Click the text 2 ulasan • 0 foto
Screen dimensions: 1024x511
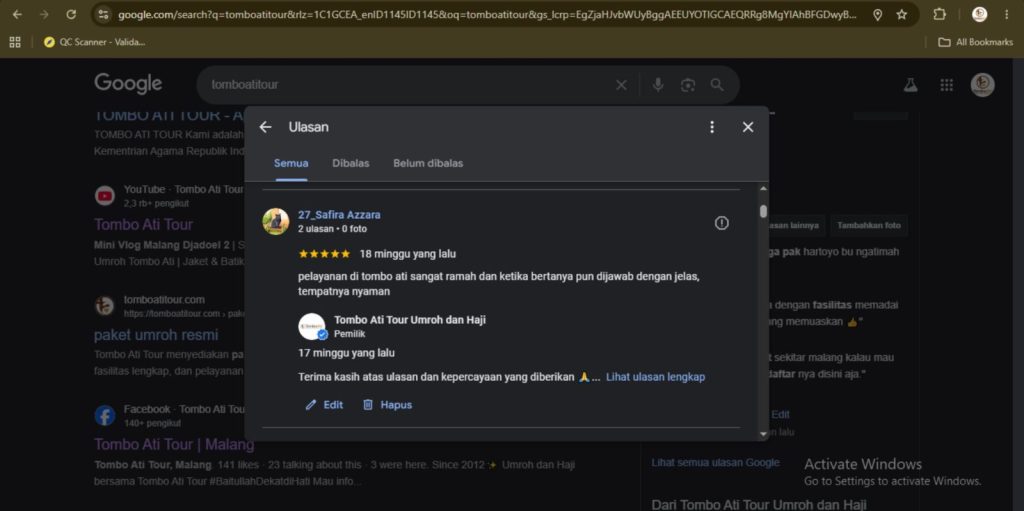332,229
